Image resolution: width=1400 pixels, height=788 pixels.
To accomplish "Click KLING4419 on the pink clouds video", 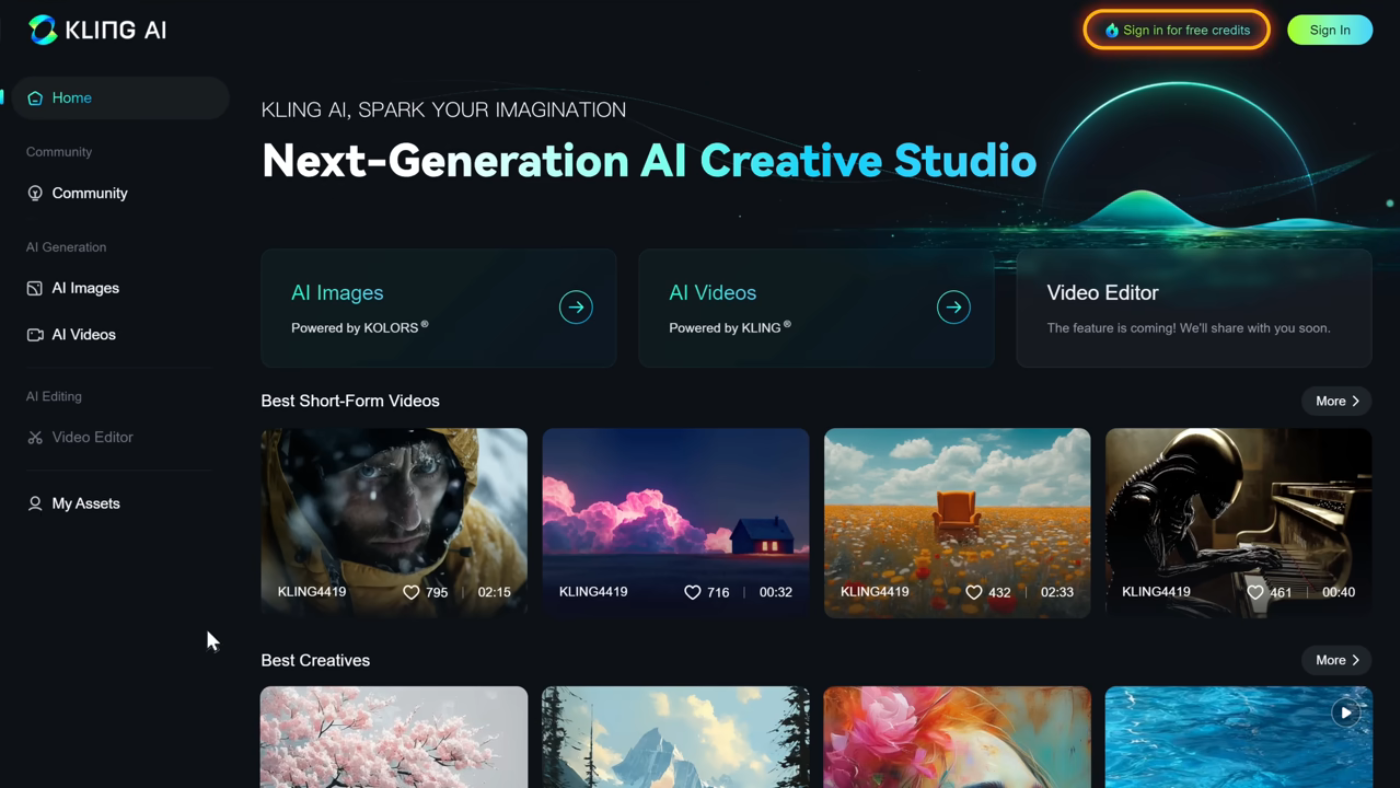I will click(x=593, y=592).
